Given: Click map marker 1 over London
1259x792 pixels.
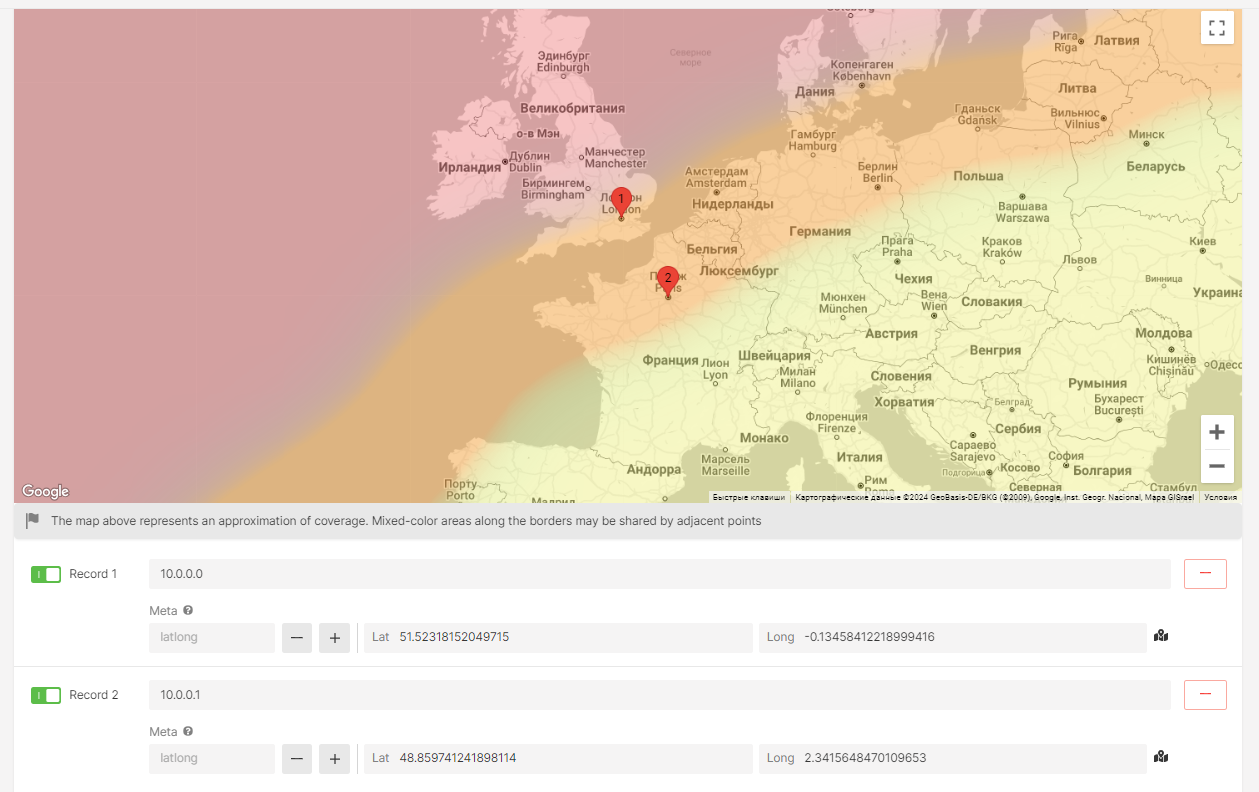Looking at the screenshot, I should (x=621, y=201).
